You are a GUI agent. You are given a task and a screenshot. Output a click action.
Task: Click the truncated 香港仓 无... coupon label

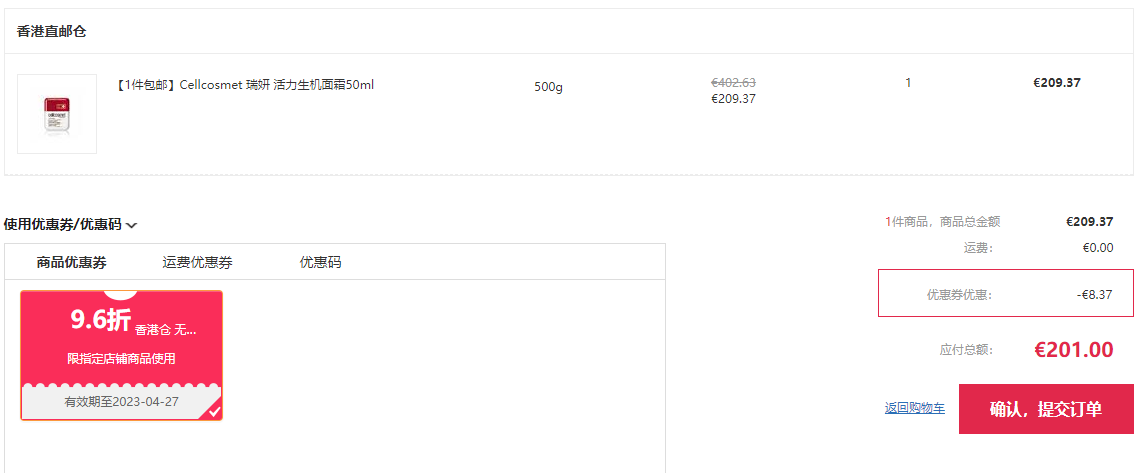point(165,330)
